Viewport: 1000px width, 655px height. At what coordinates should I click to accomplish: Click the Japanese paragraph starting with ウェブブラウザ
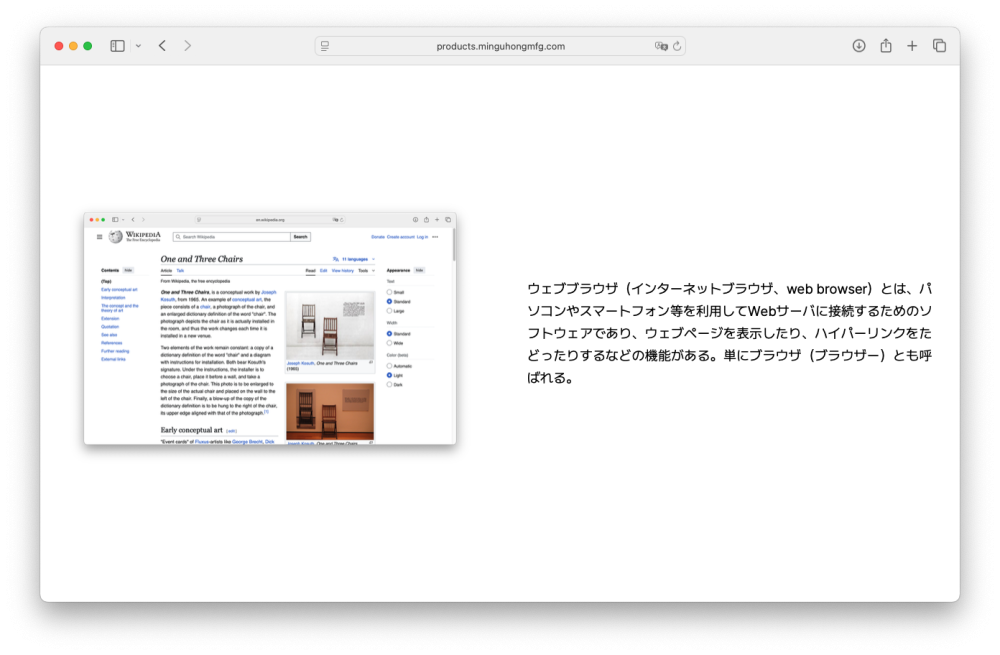730,333
